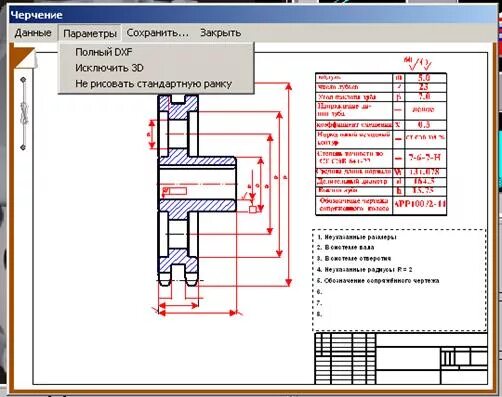Click note 3 В системе отверстия

point(354,258)
